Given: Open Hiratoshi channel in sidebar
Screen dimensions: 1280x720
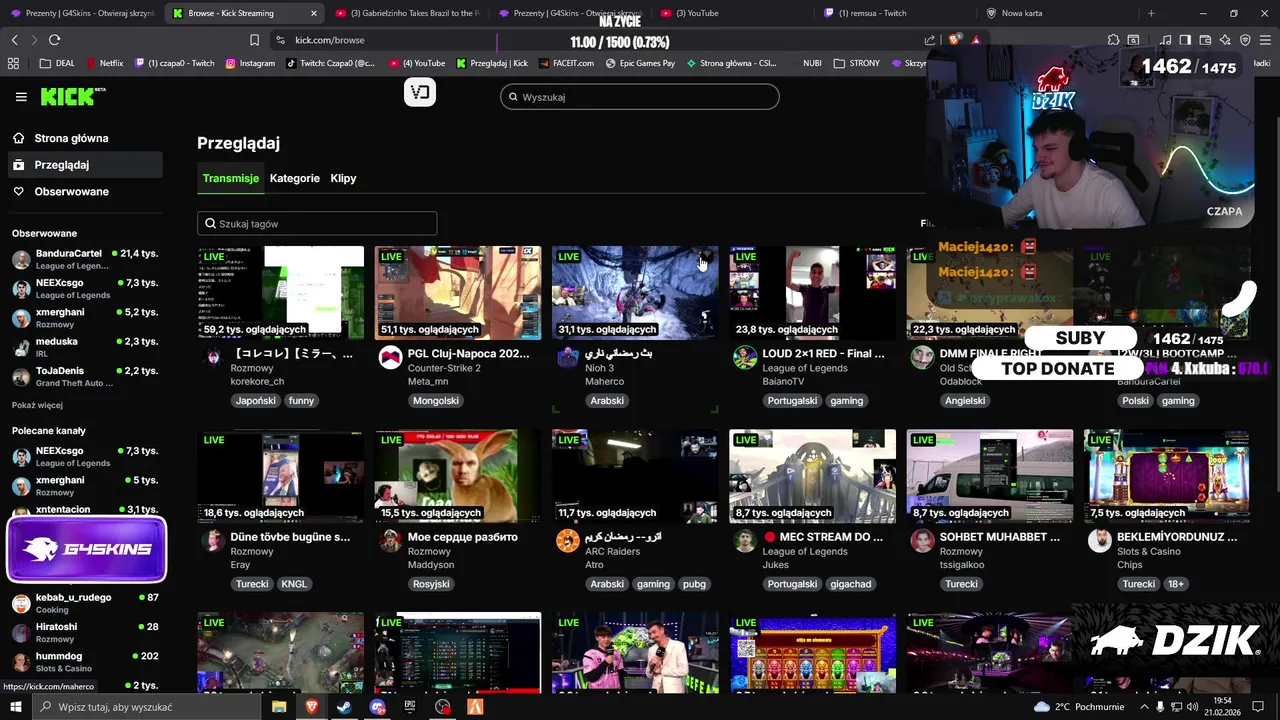Looking at the screenshot, I should click(85, 632).
